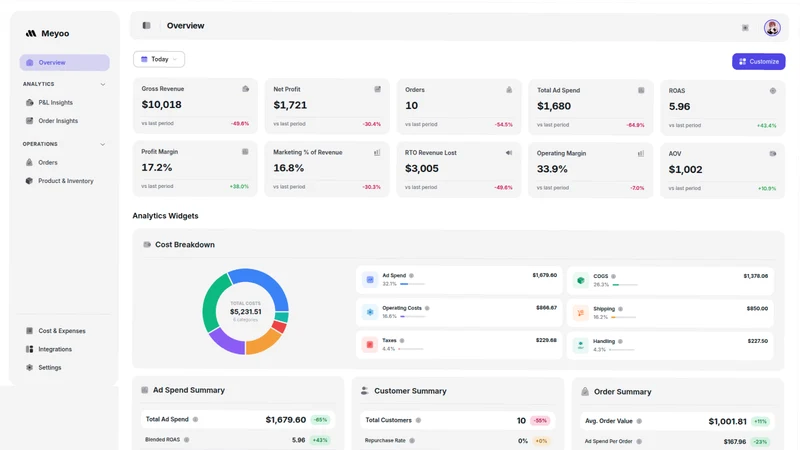Viewport: 800px width, 450px height.
Task: Click the RTO Revenue Lost megaphone icon
Action: [x=509, y=153]
